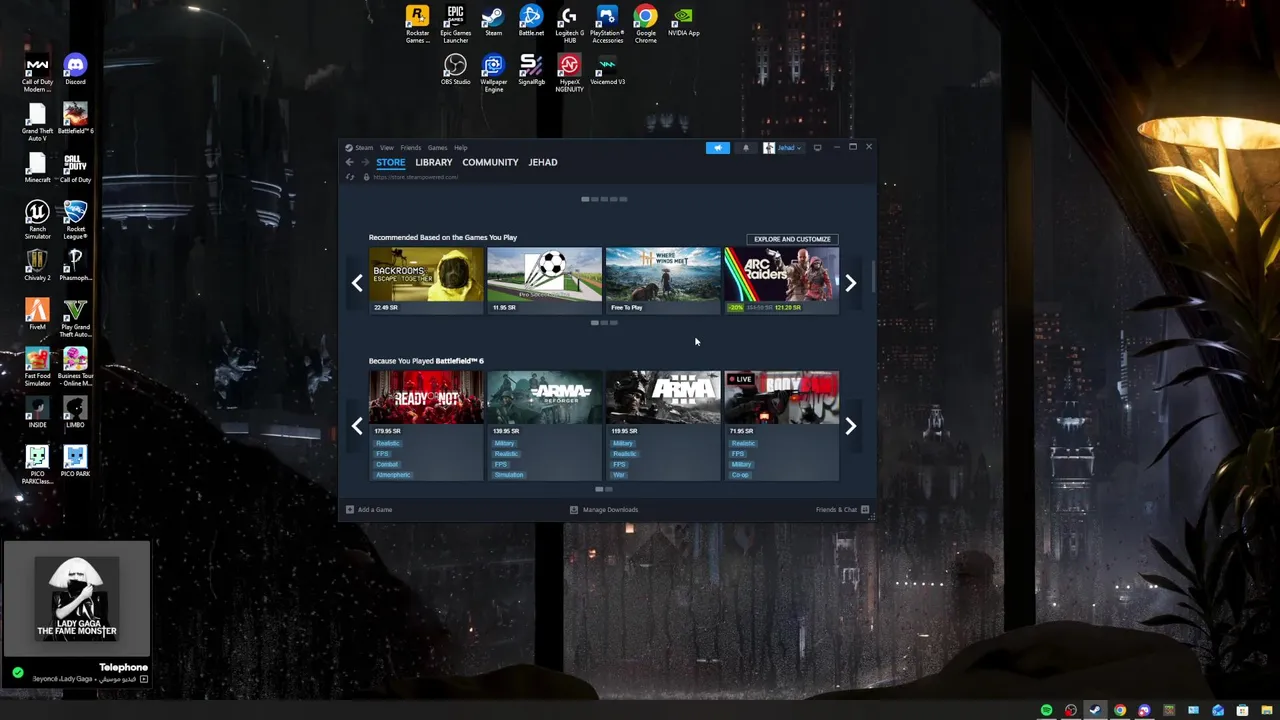Select the Minecraft desktop icon
This screenshot has height=720, width=1280.
(x=37, y=168)
